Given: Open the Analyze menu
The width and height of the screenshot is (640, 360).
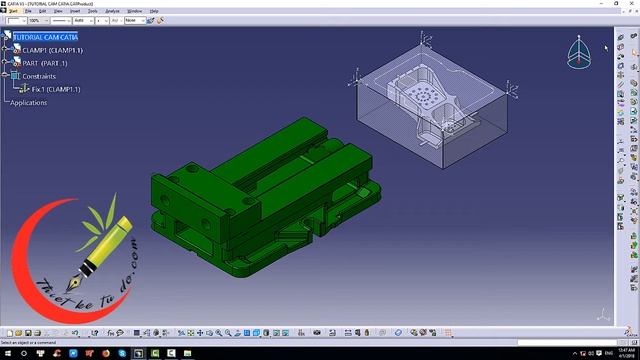Looking at the screenshot, I should 112,11.
